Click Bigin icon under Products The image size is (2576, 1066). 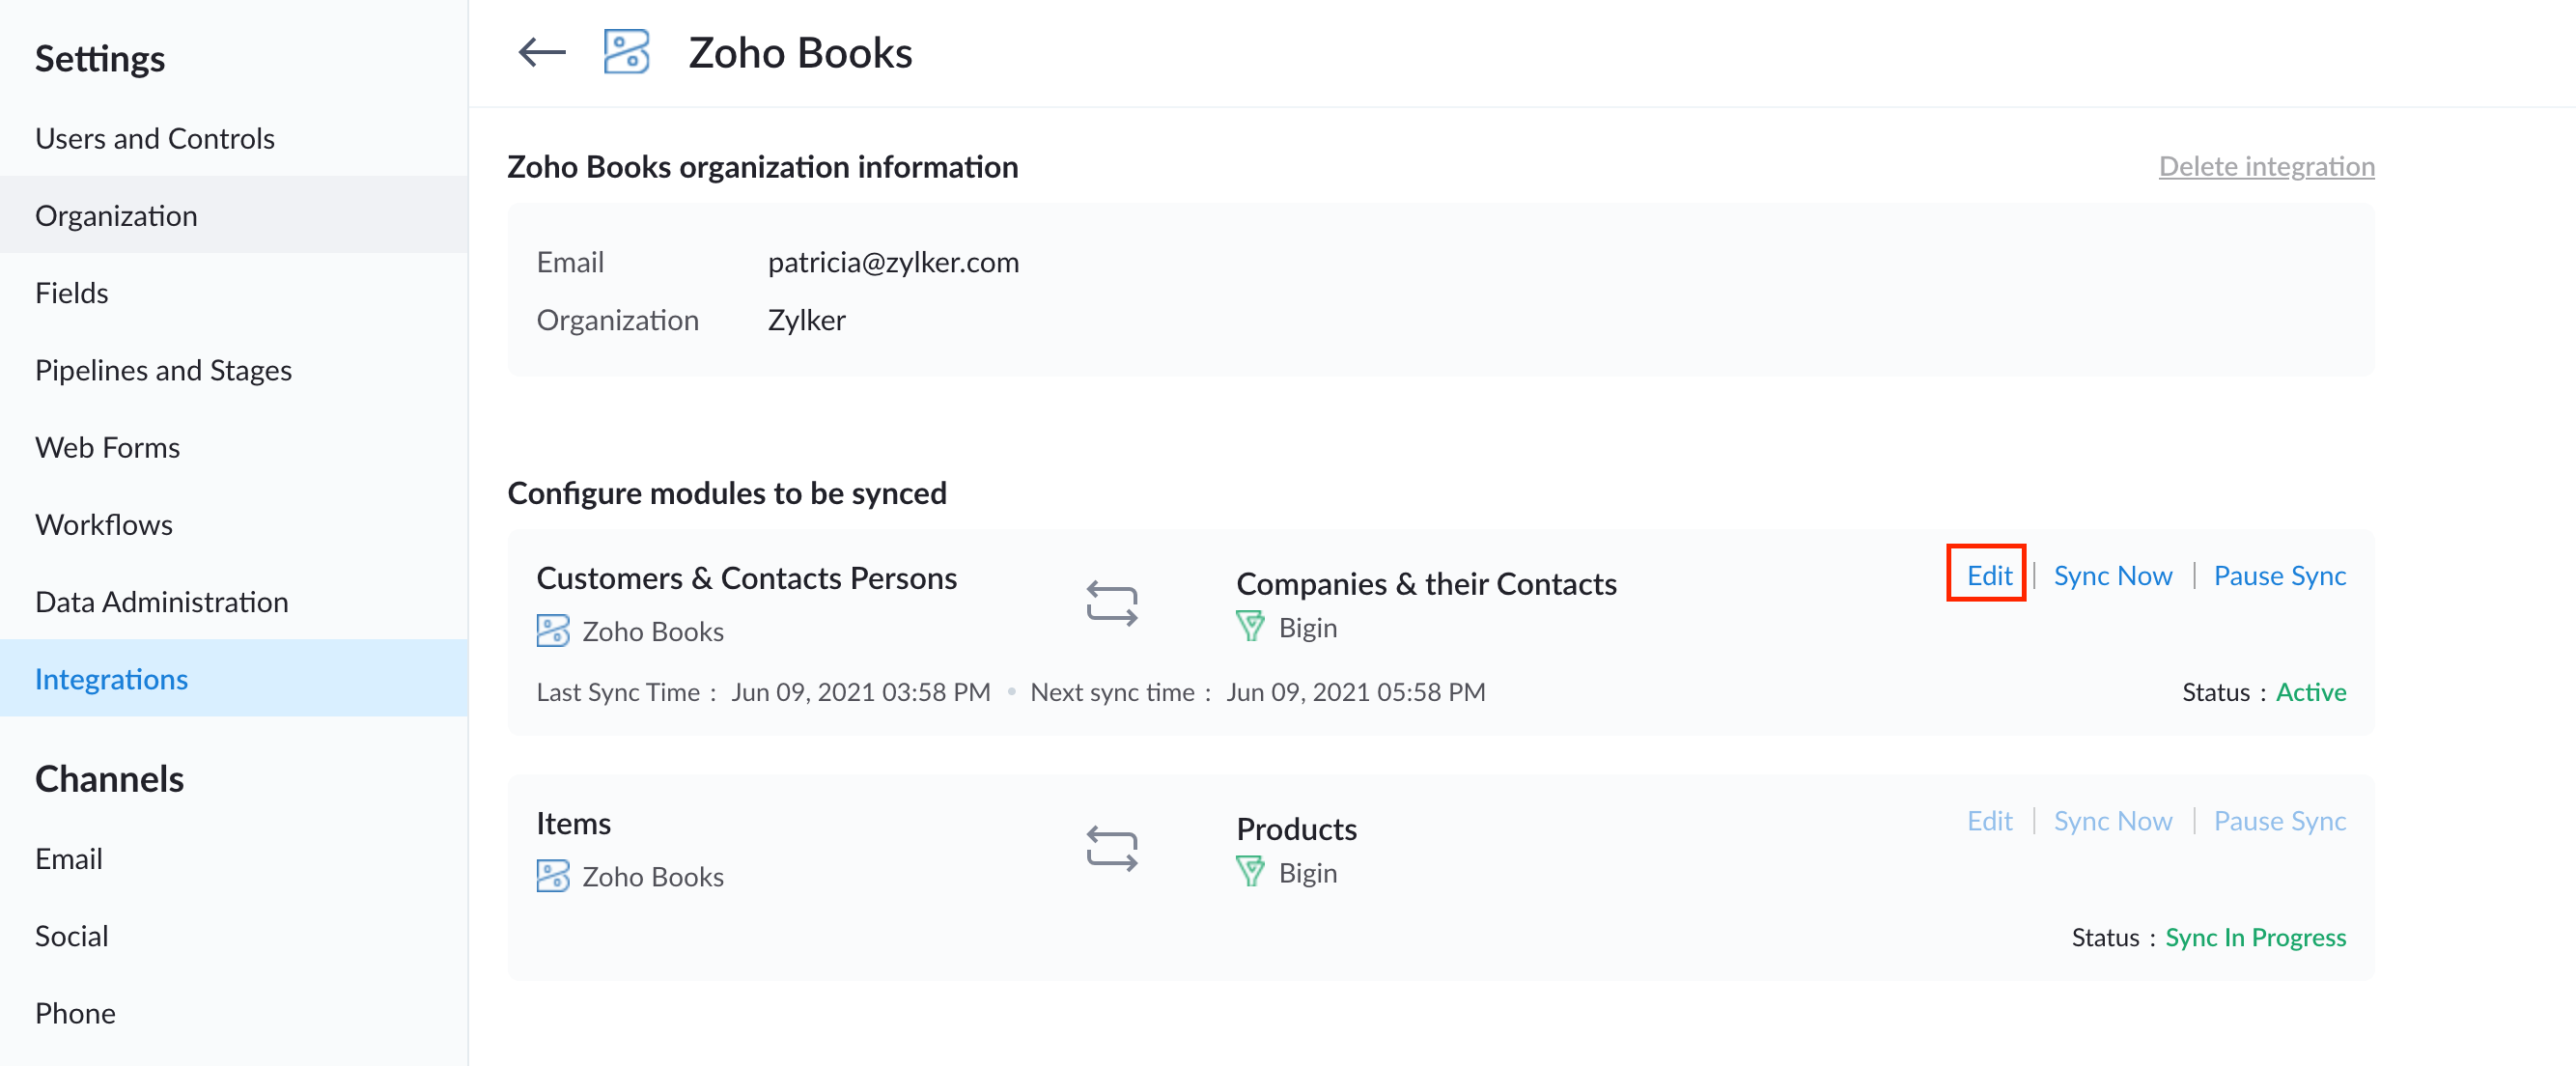(1249, 872)
